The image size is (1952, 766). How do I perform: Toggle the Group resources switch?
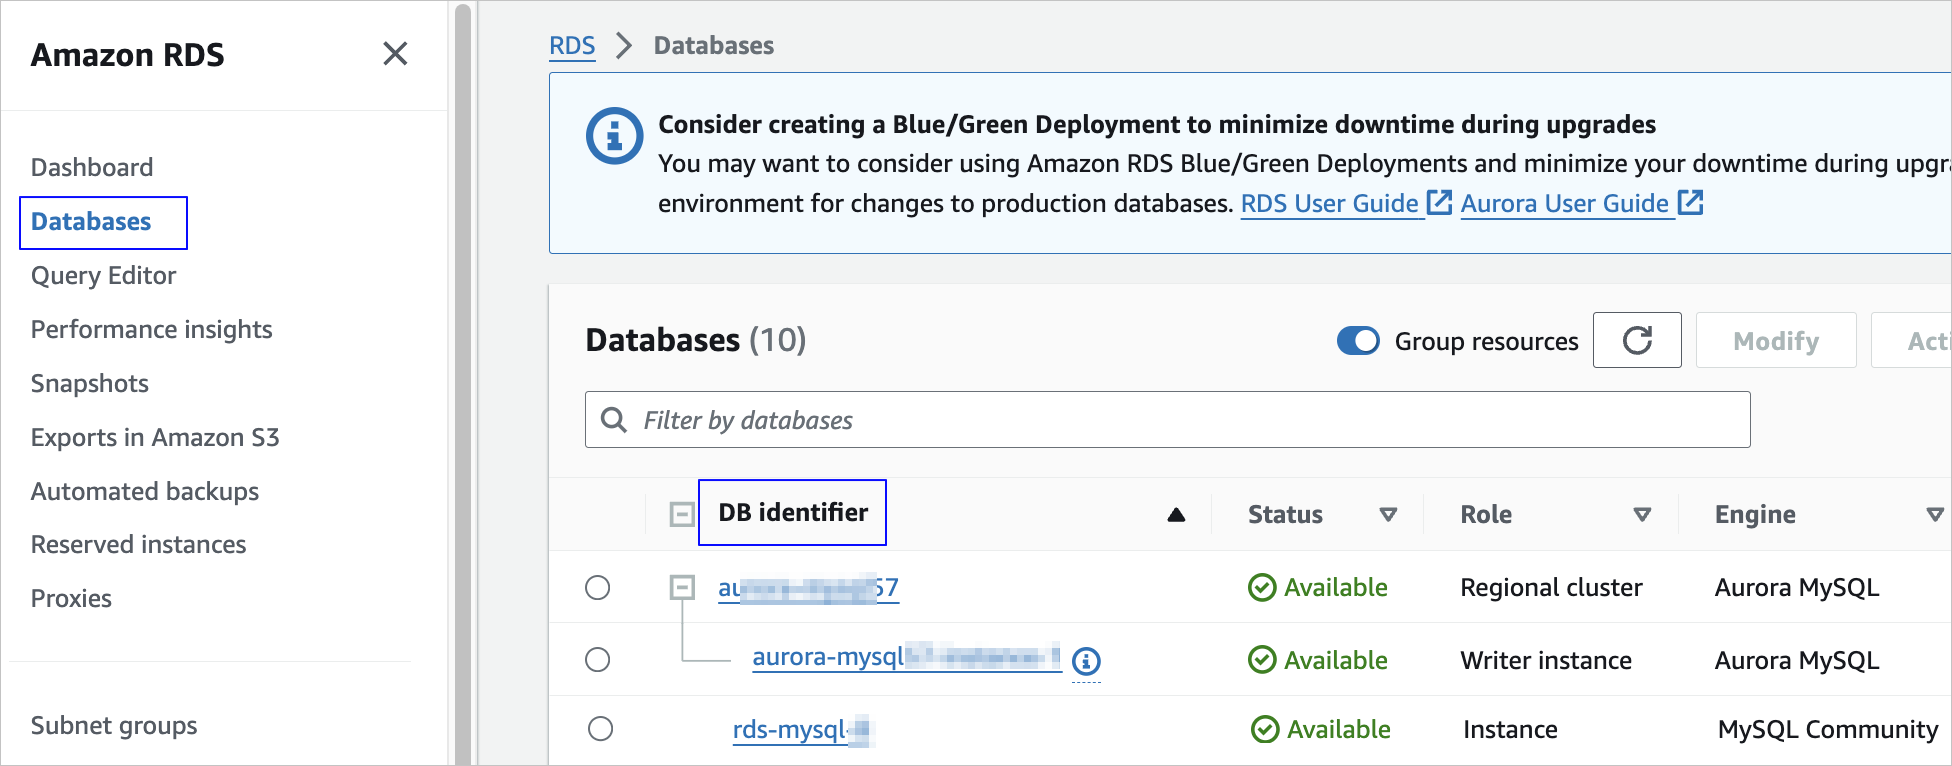click(x=1357, y=341)
